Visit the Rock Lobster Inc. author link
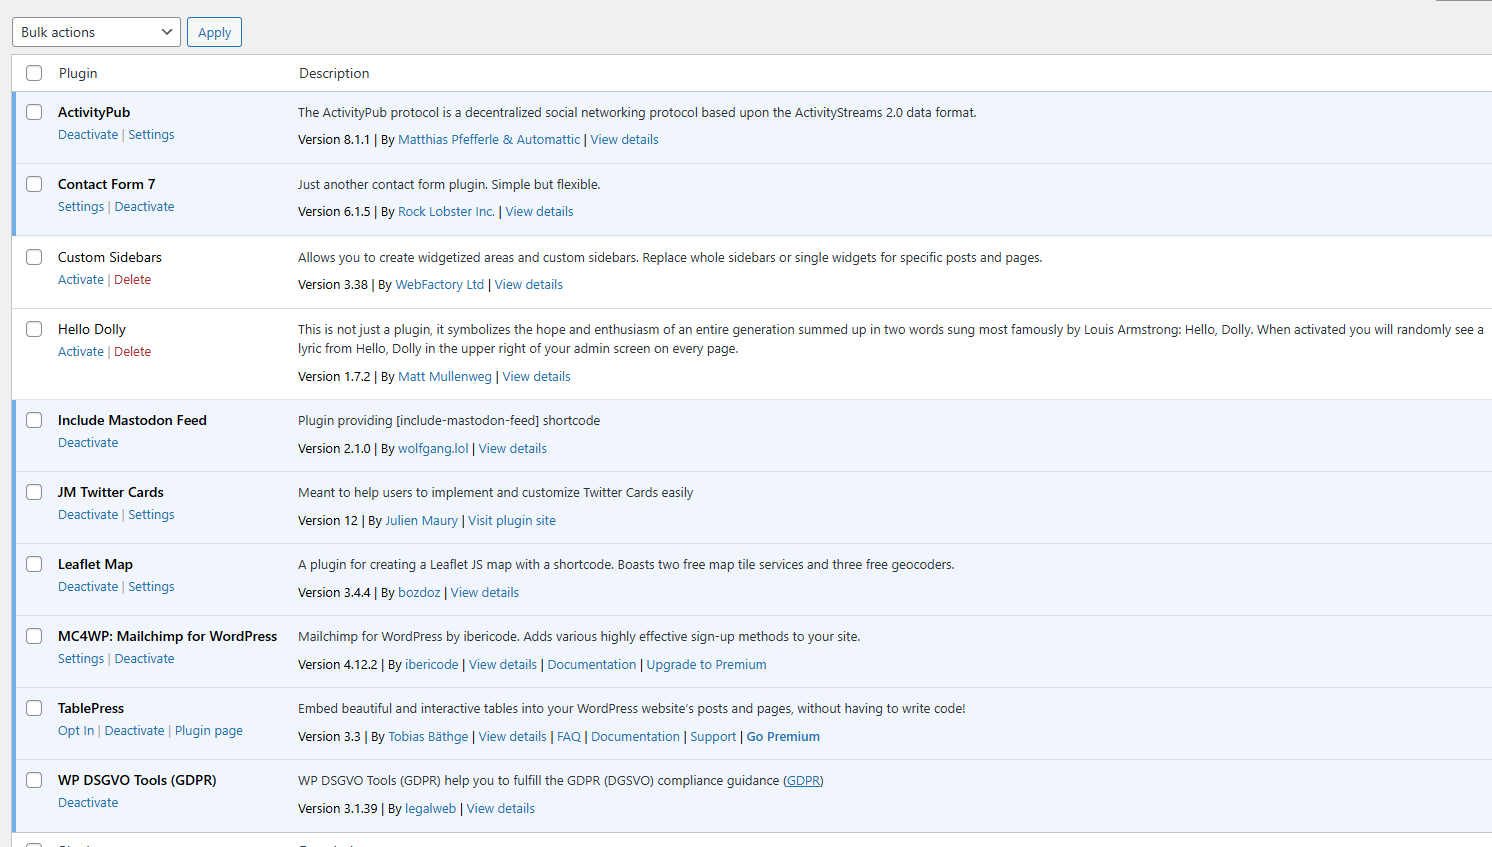 (446, 212)
